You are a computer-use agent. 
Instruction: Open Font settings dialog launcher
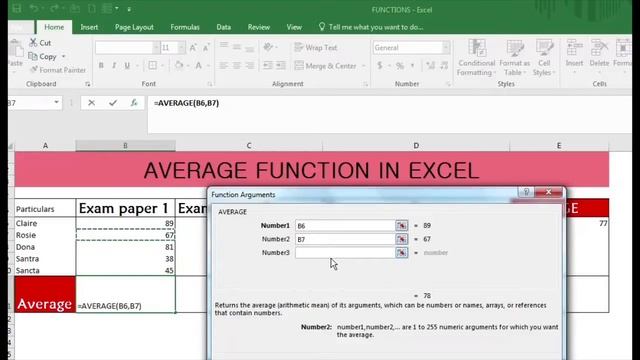pyautogui.click(x=209, y=84)
